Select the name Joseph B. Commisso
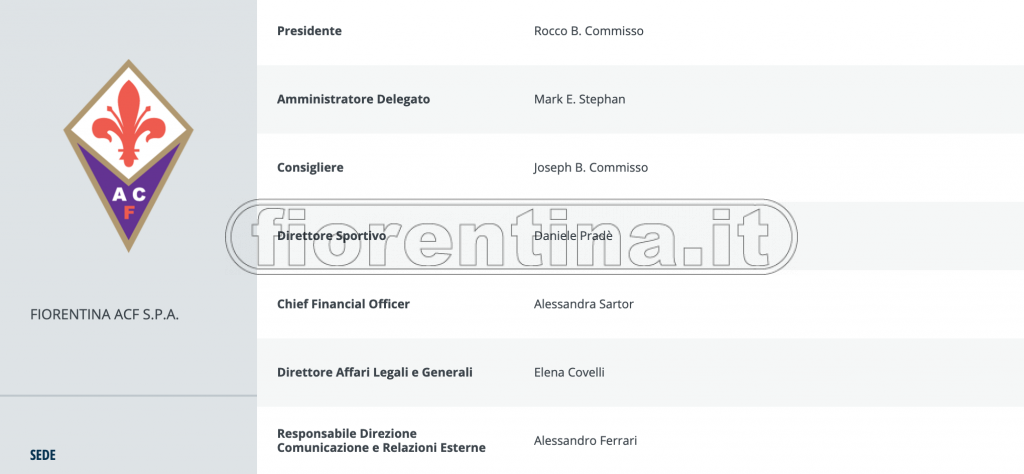1024x474 pixels. (x=591, y=167)
